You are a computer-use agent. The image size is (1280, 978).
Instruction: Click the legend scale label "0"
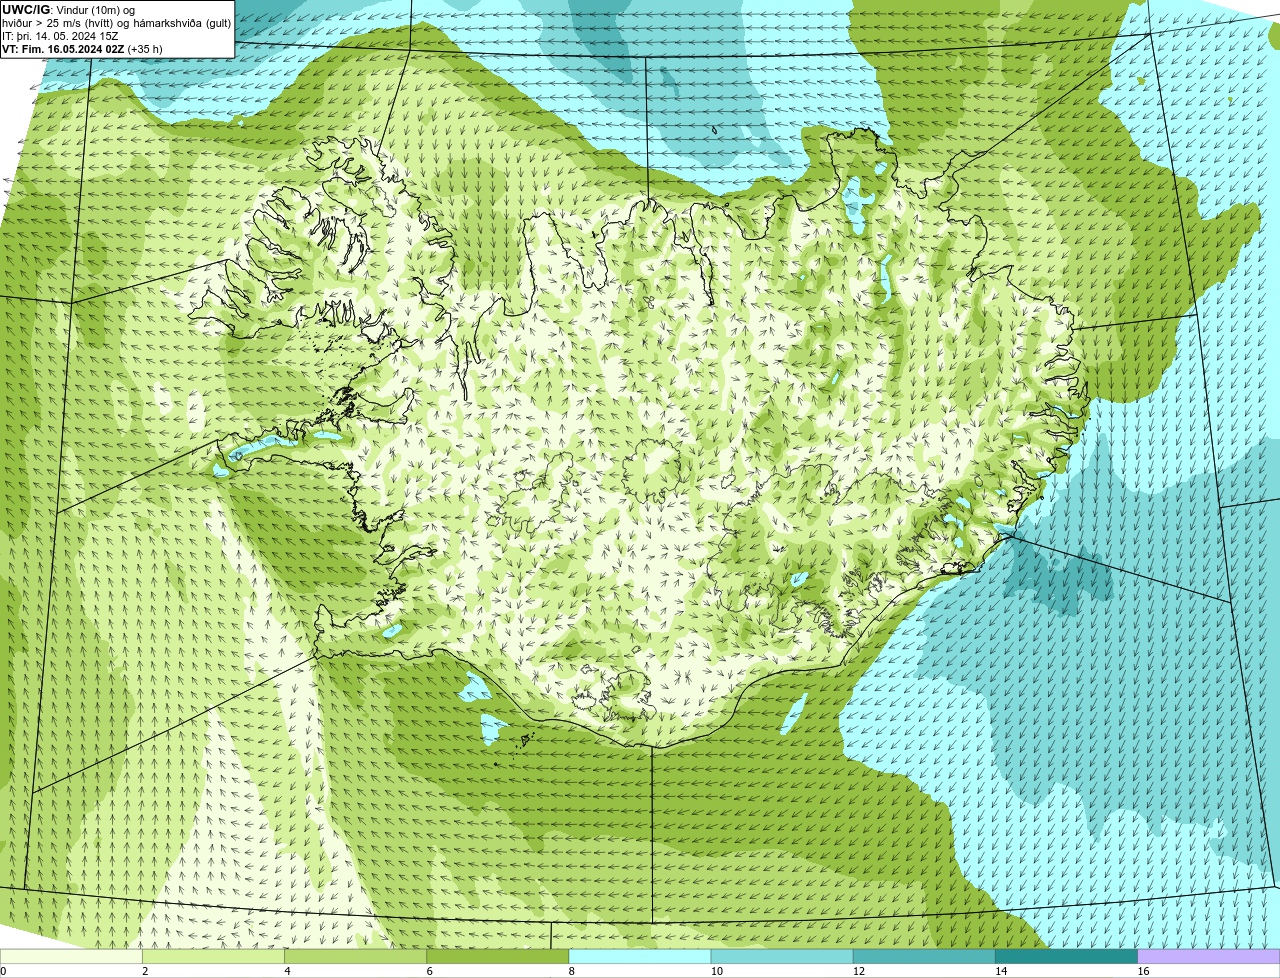[x=3, y=971]
